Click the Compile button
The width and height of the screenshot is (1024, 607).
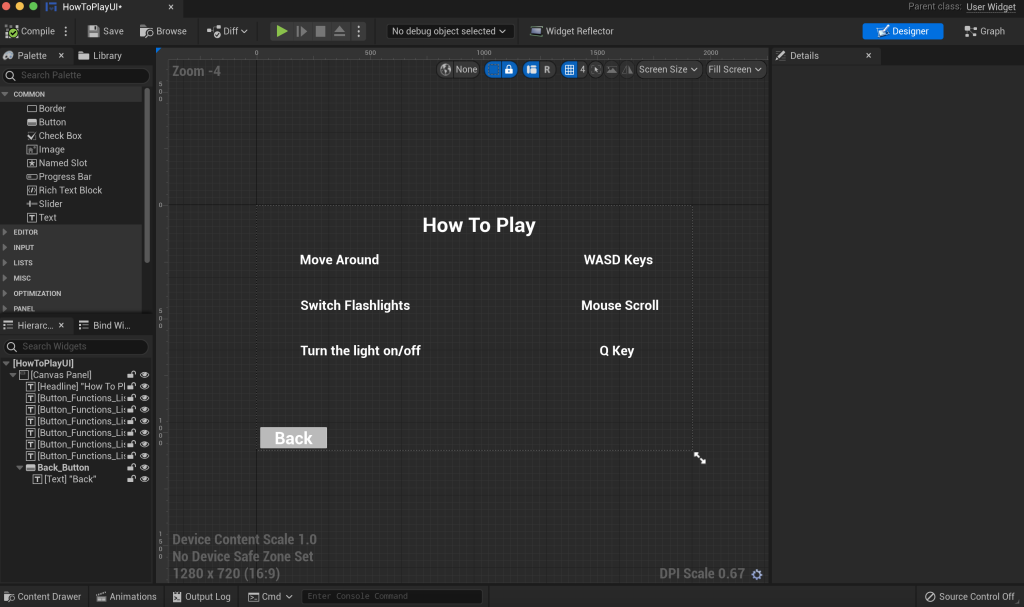click(x=30, y=31)
